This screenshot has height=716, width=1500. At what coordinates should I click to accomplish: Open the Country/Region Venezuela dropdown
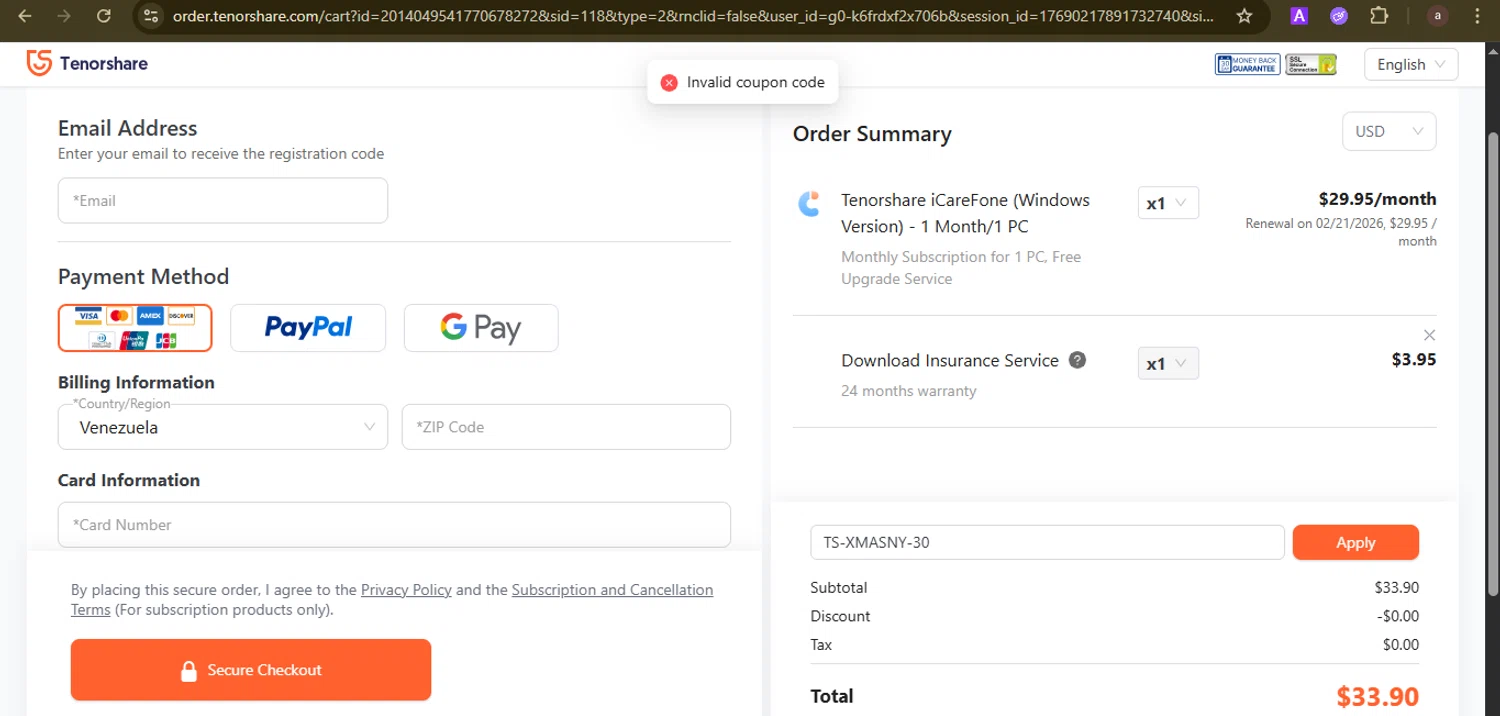tap(223, 427)
